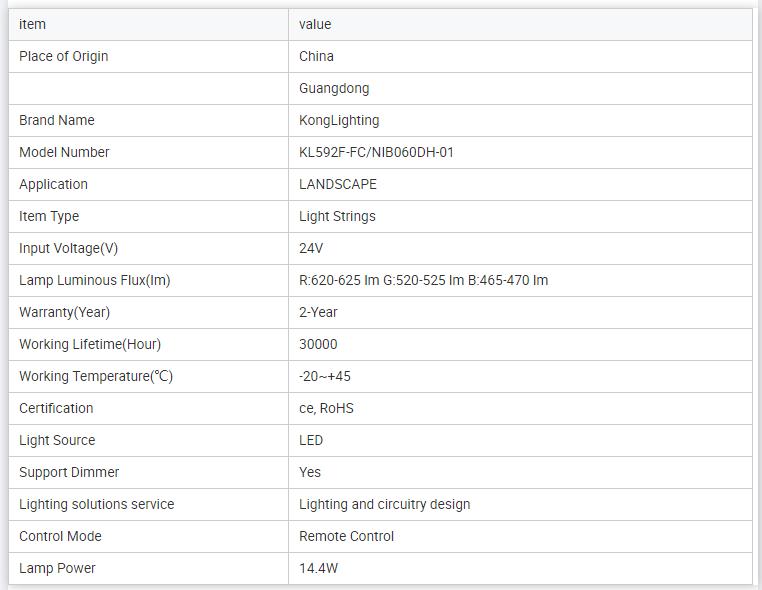Click the luminous flux RGB values
This screenshot has width=762, height=590.
point(423,280)
